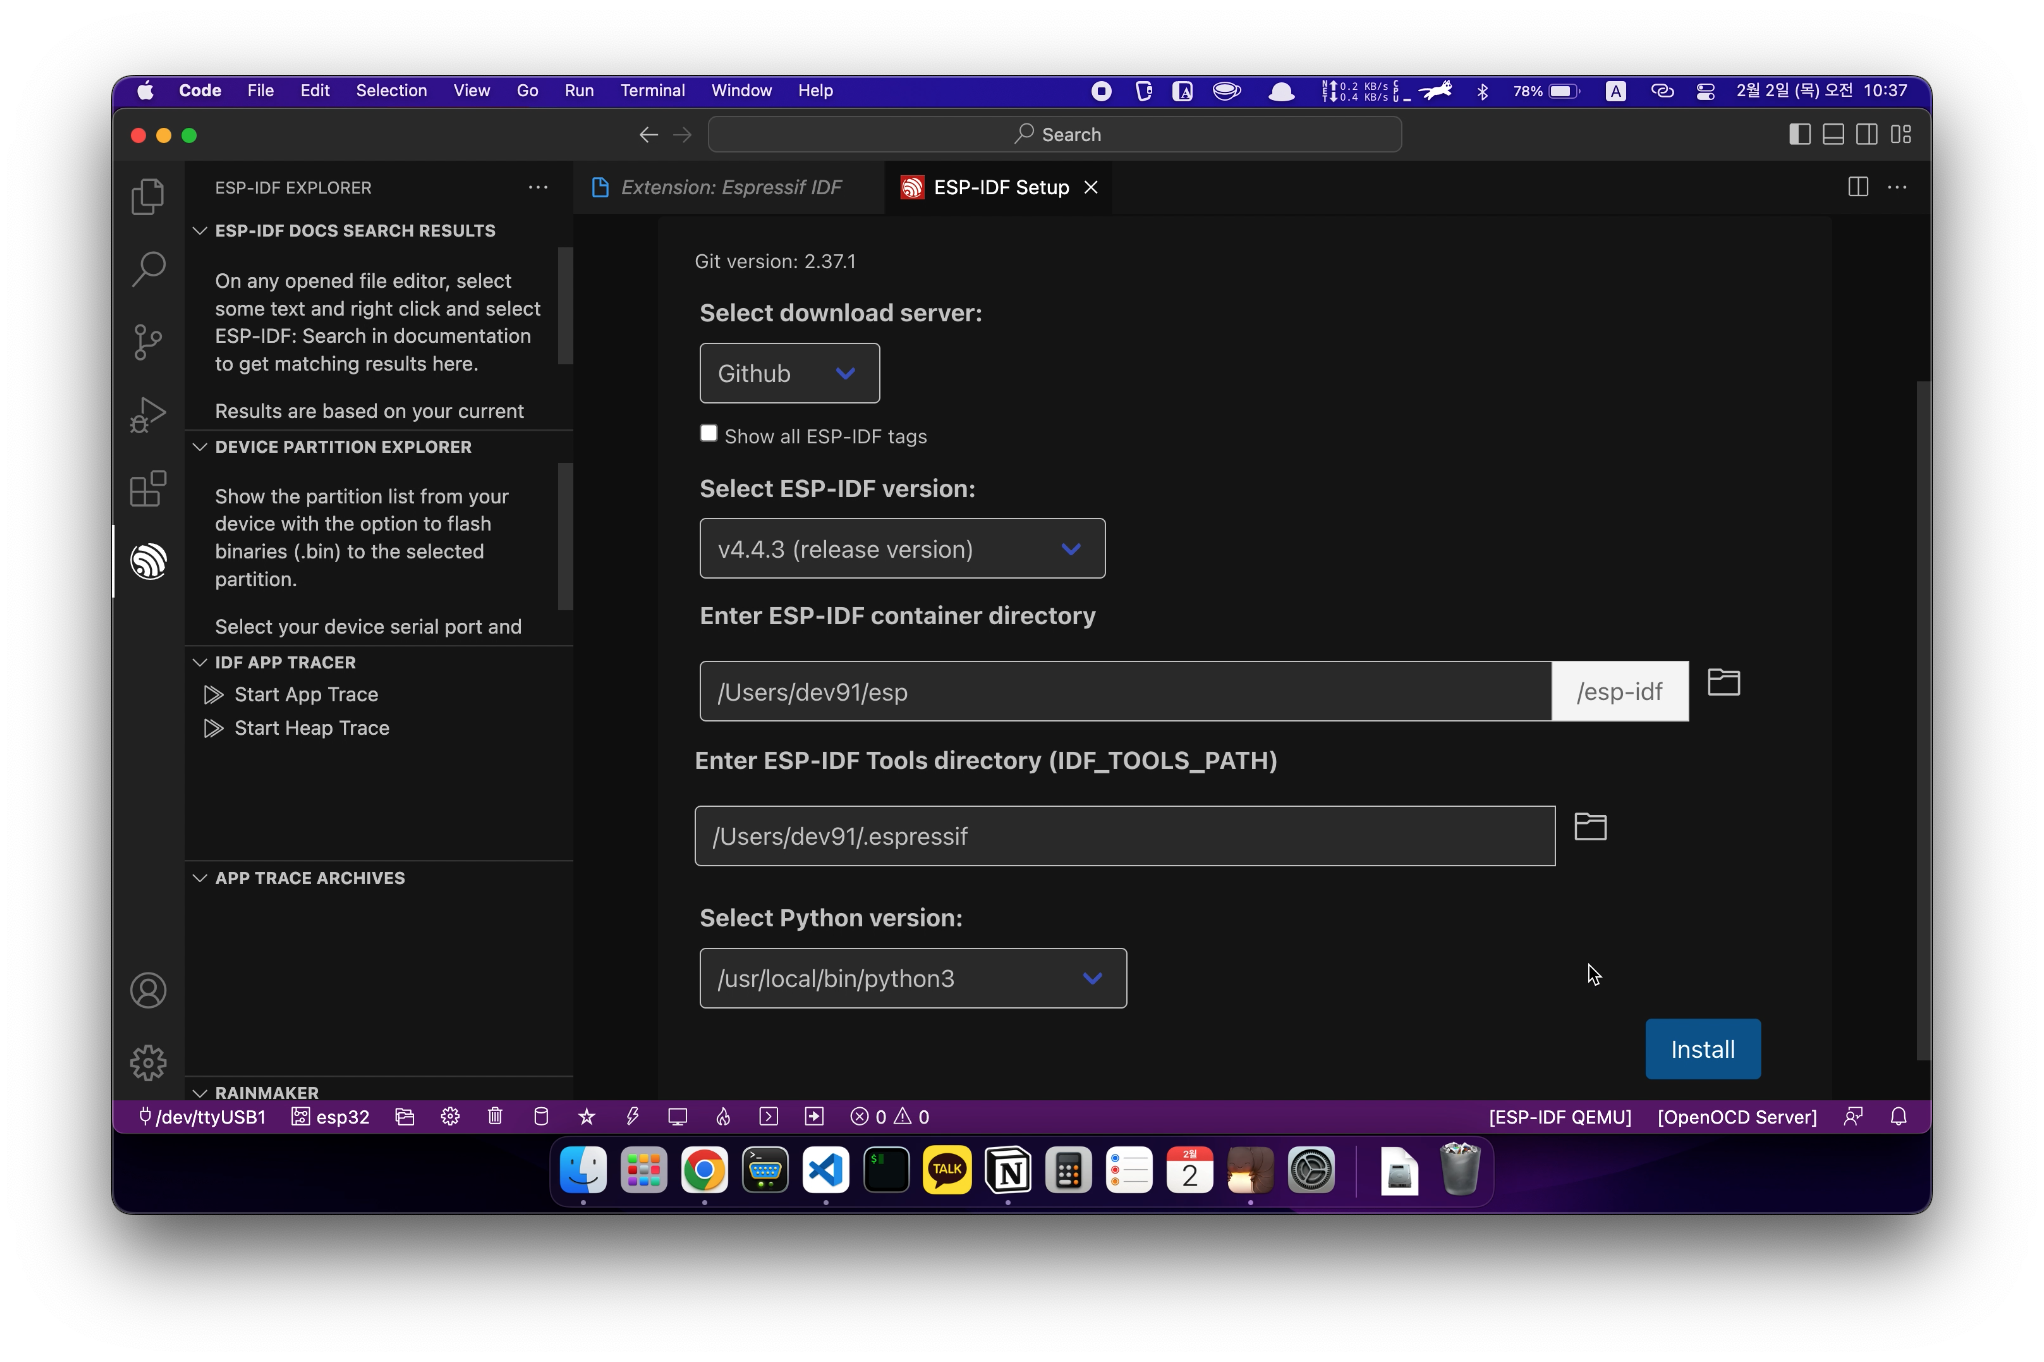Click the flash (lightning bolt) status bar icon

[x=632, y=1116]
